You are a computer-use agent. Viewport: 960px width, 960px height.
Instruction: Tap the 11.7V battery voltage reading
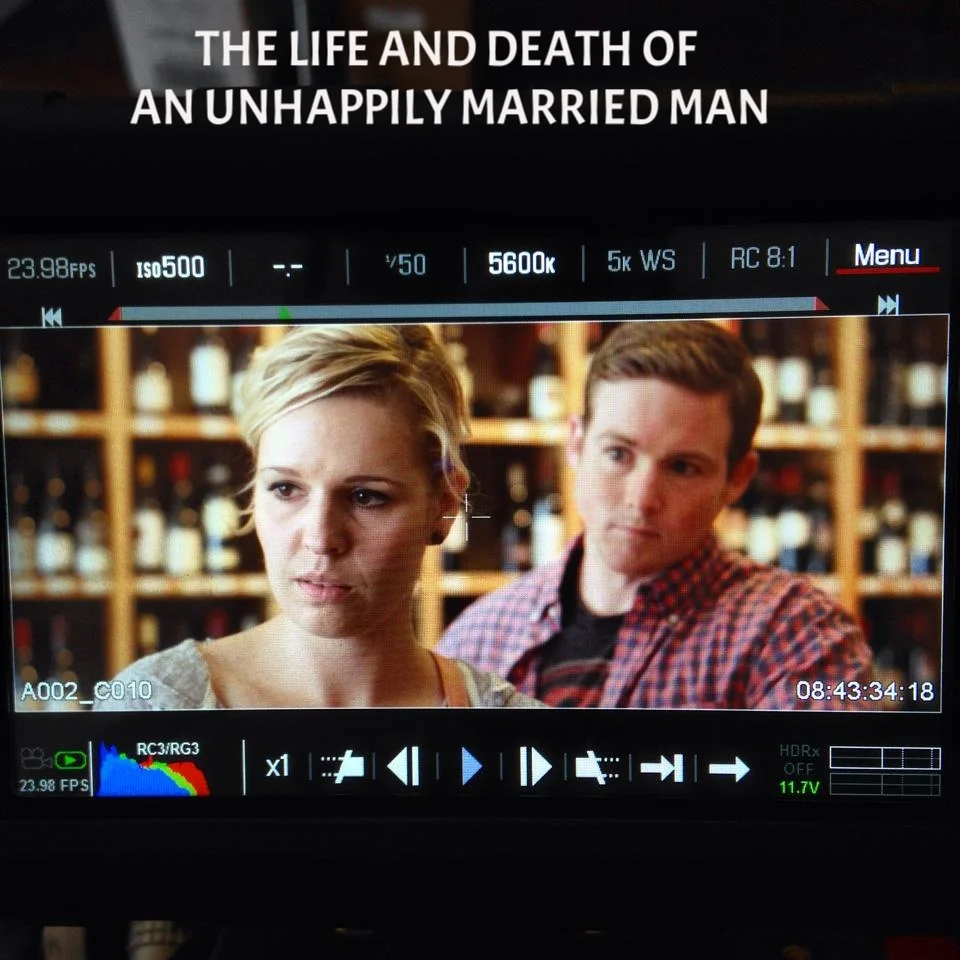799,787
